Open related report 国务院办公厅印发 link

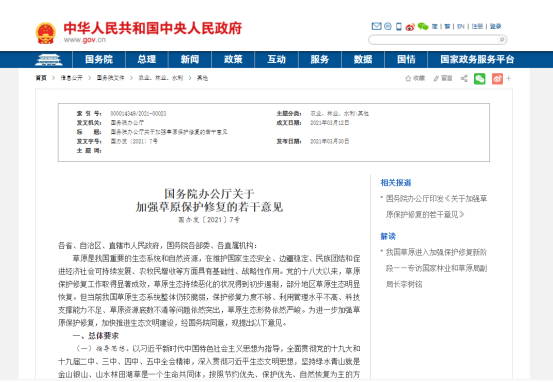(x=436, y=206)
